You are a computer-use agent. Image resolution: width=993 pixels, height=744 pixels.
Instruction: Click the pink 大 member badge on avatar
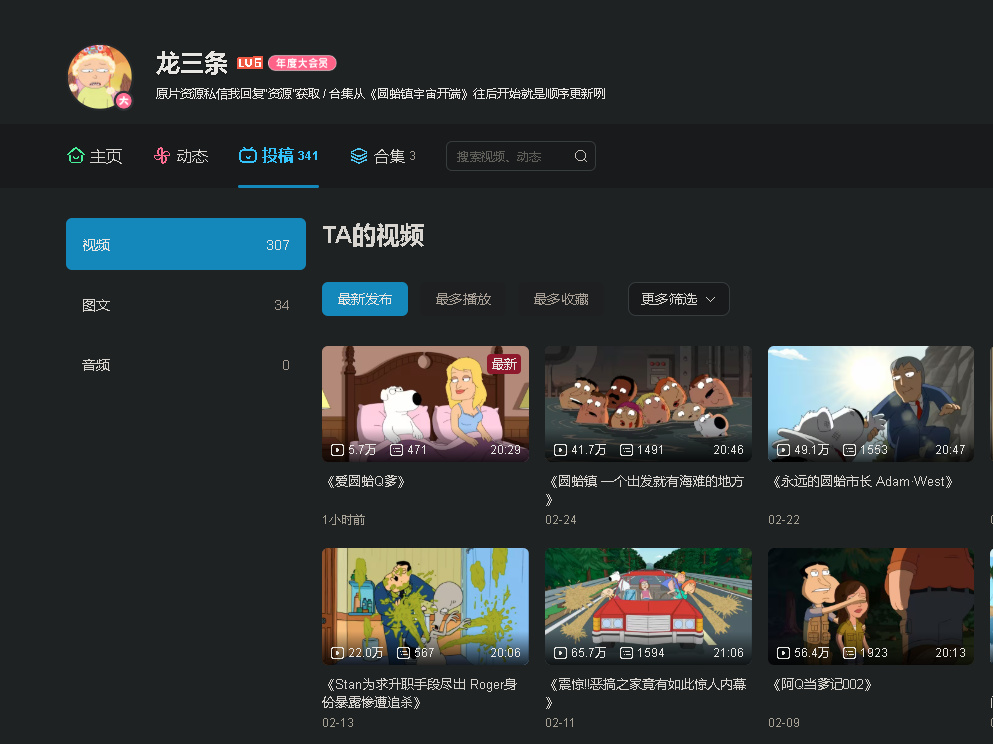(123, 101)
